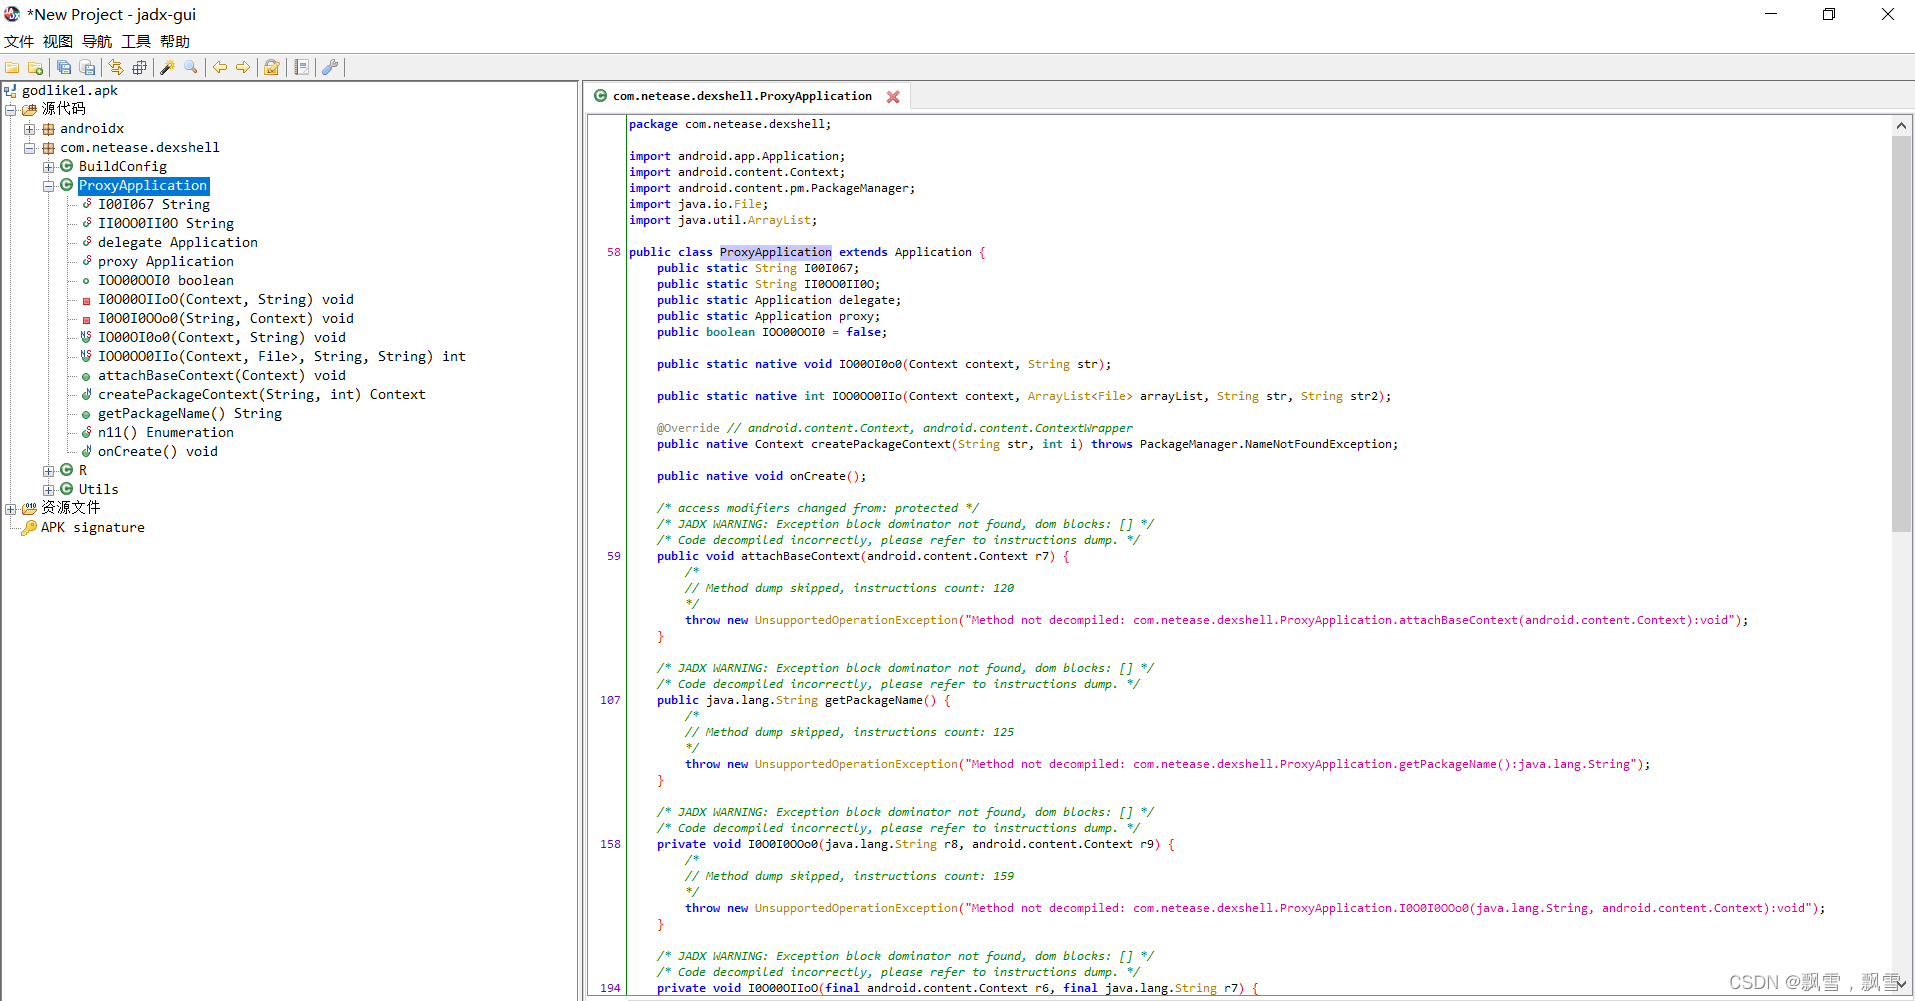The width and height of the screenshot is (1915, 1001).
Task: Click the Open file folder icon
Action: [x=12, y=67]
